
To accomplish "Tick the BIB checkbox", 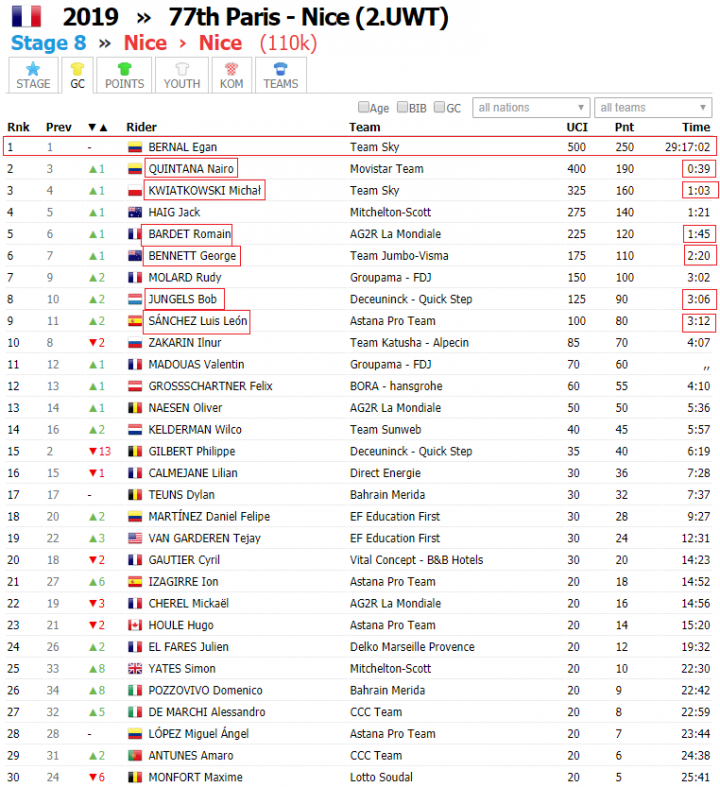I will pos(402,107).
